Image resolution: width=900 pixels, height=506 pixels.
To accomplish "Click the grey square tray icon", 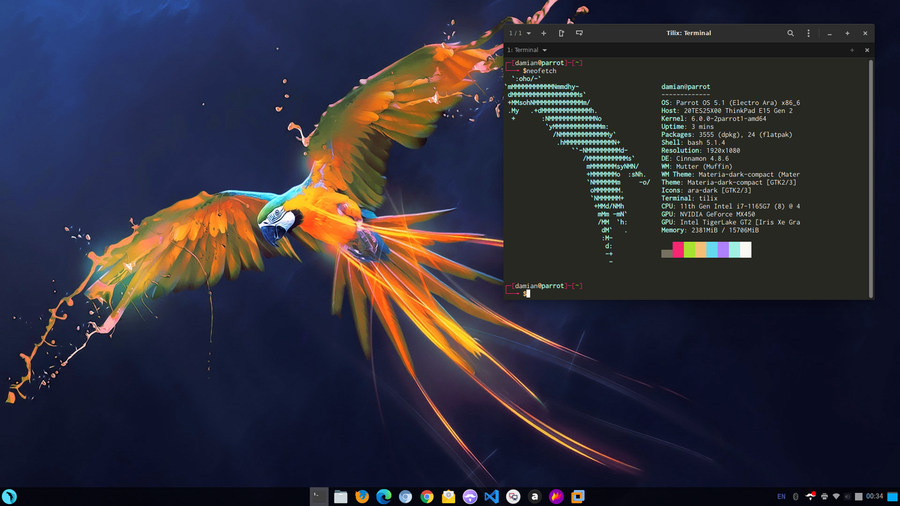I will pos(859,497).
